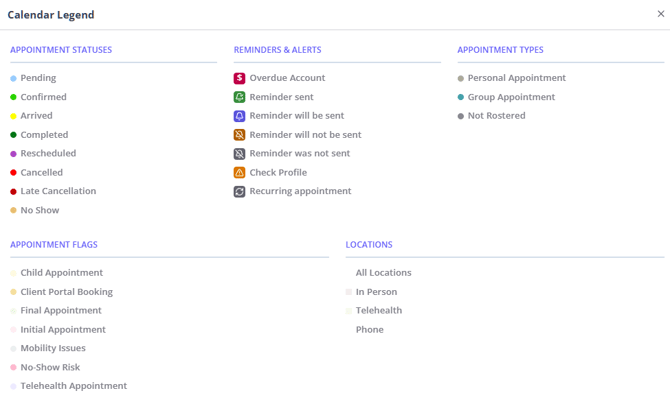The height and width of the screenshot is (404, 670).
Task: Click the Not Rostered dark gray dot
Action: click(x=461, y=116)
